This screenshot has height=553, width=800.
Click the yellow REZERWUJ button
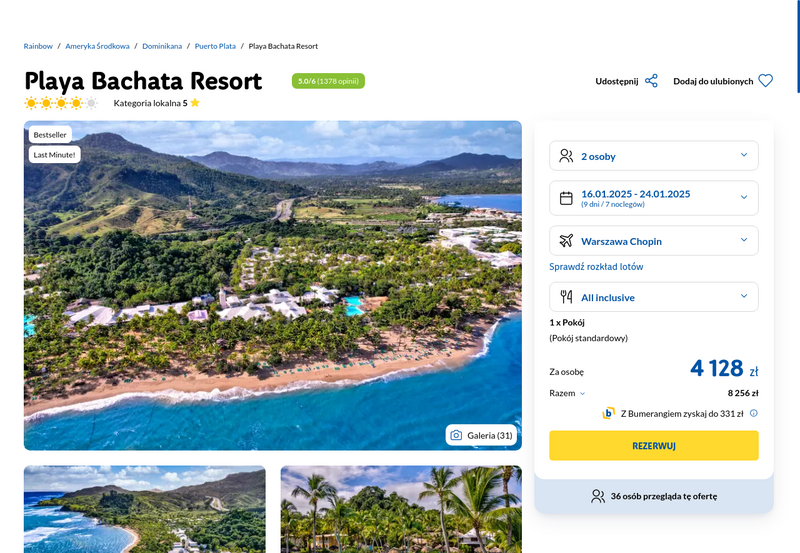[x=654, y=445]
